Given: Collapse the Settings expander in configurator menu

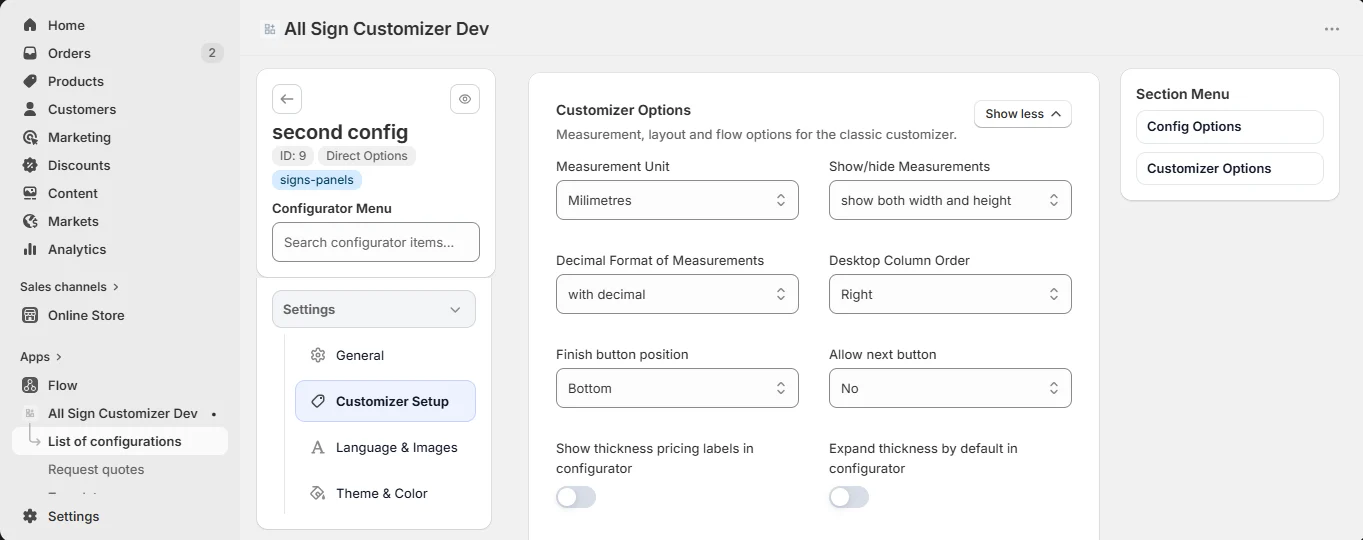Looking at the screenshot, I should click(x=374, y=309).
